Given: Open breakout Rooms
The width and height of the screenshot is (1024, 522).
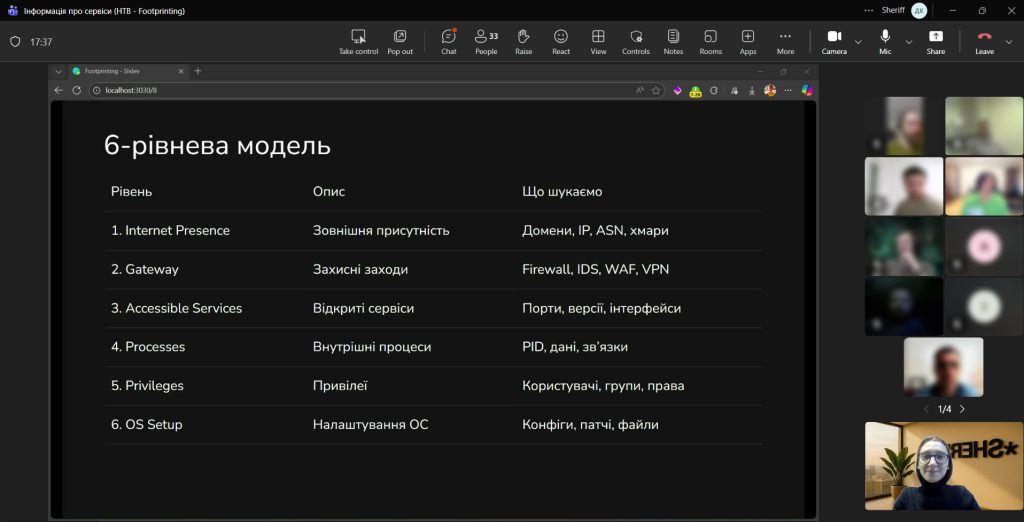Looking at the screenshot, I should tap(710, 41).
